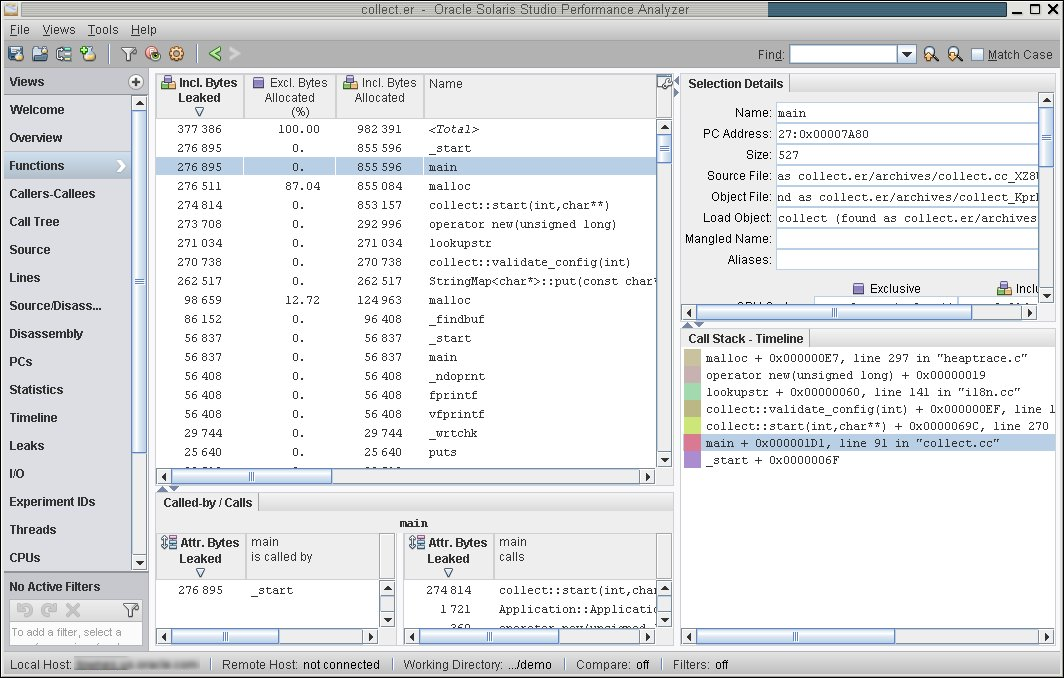Image resolution: width=1064 pixels, height=678 pixels.
Task: Click the greyed forward arrow icon
Action: [x=235, y=54]
